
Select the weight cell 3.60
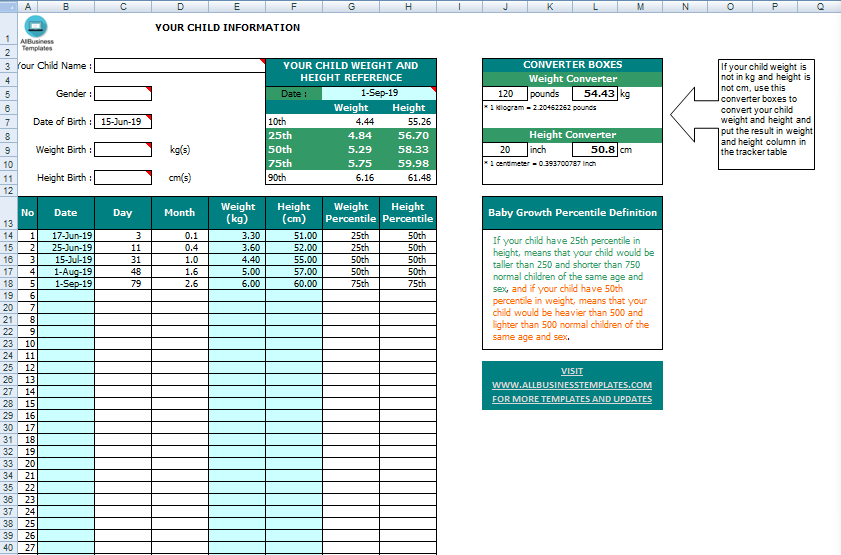(237, 248)
